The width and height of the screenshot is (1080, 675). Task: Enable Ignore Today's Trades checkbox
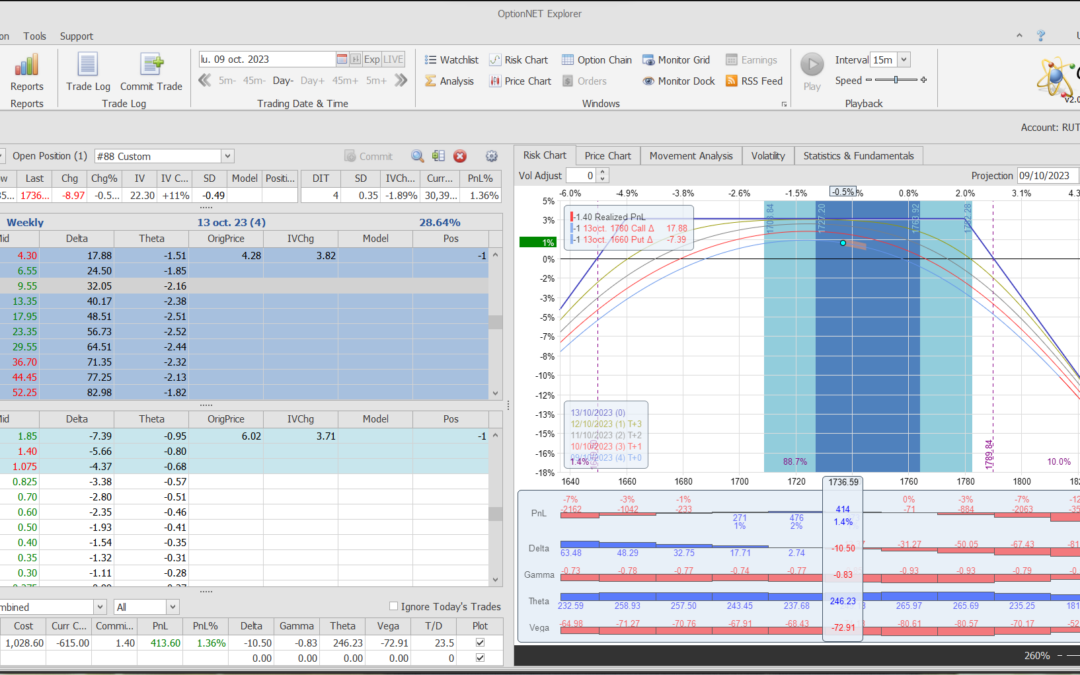pyautogui.click(x=394, y=607)
